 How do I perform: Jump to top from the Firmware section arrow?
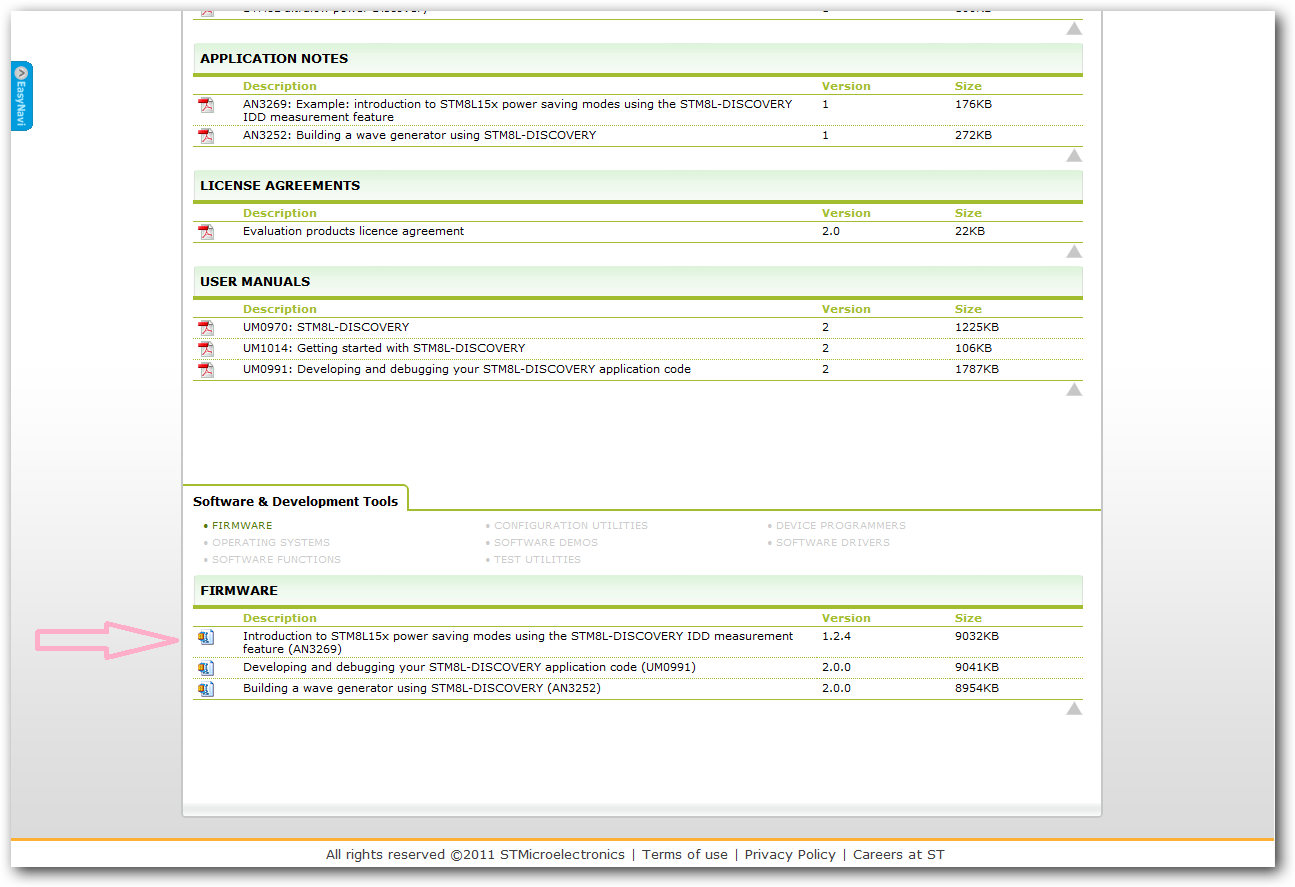pos(1074,708)
